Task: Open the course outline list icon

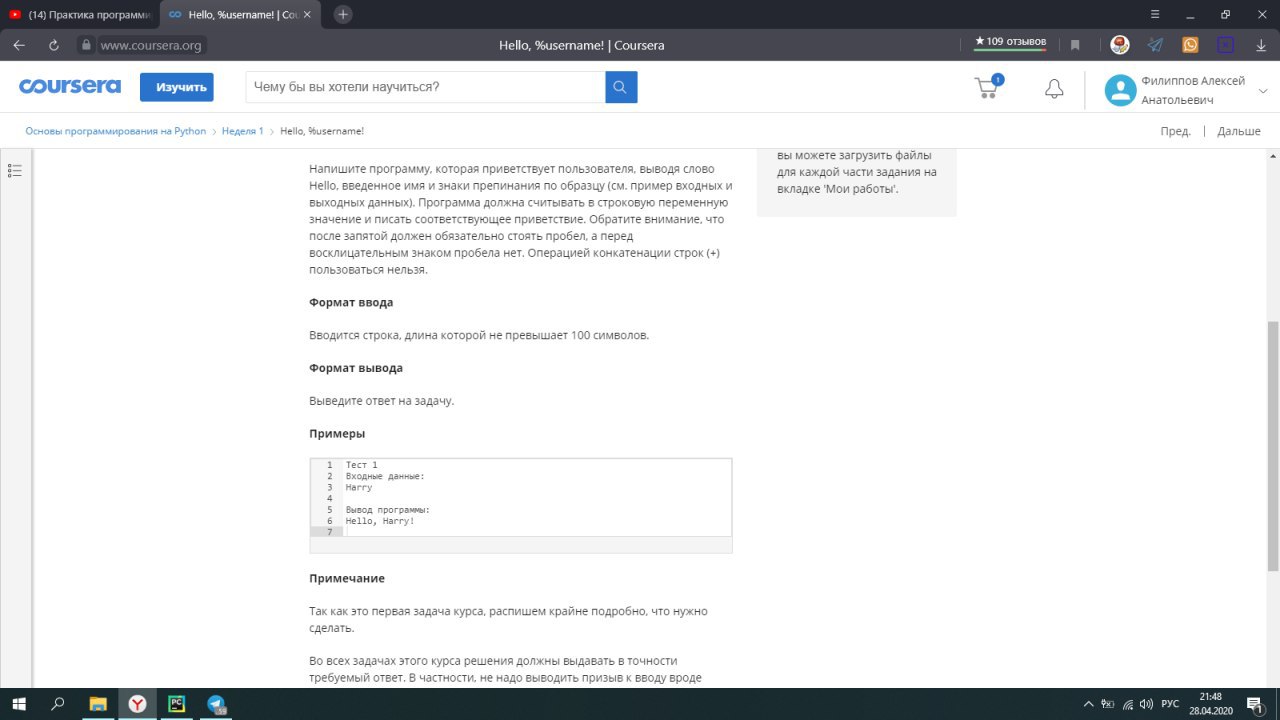Action: coord(15,170)
